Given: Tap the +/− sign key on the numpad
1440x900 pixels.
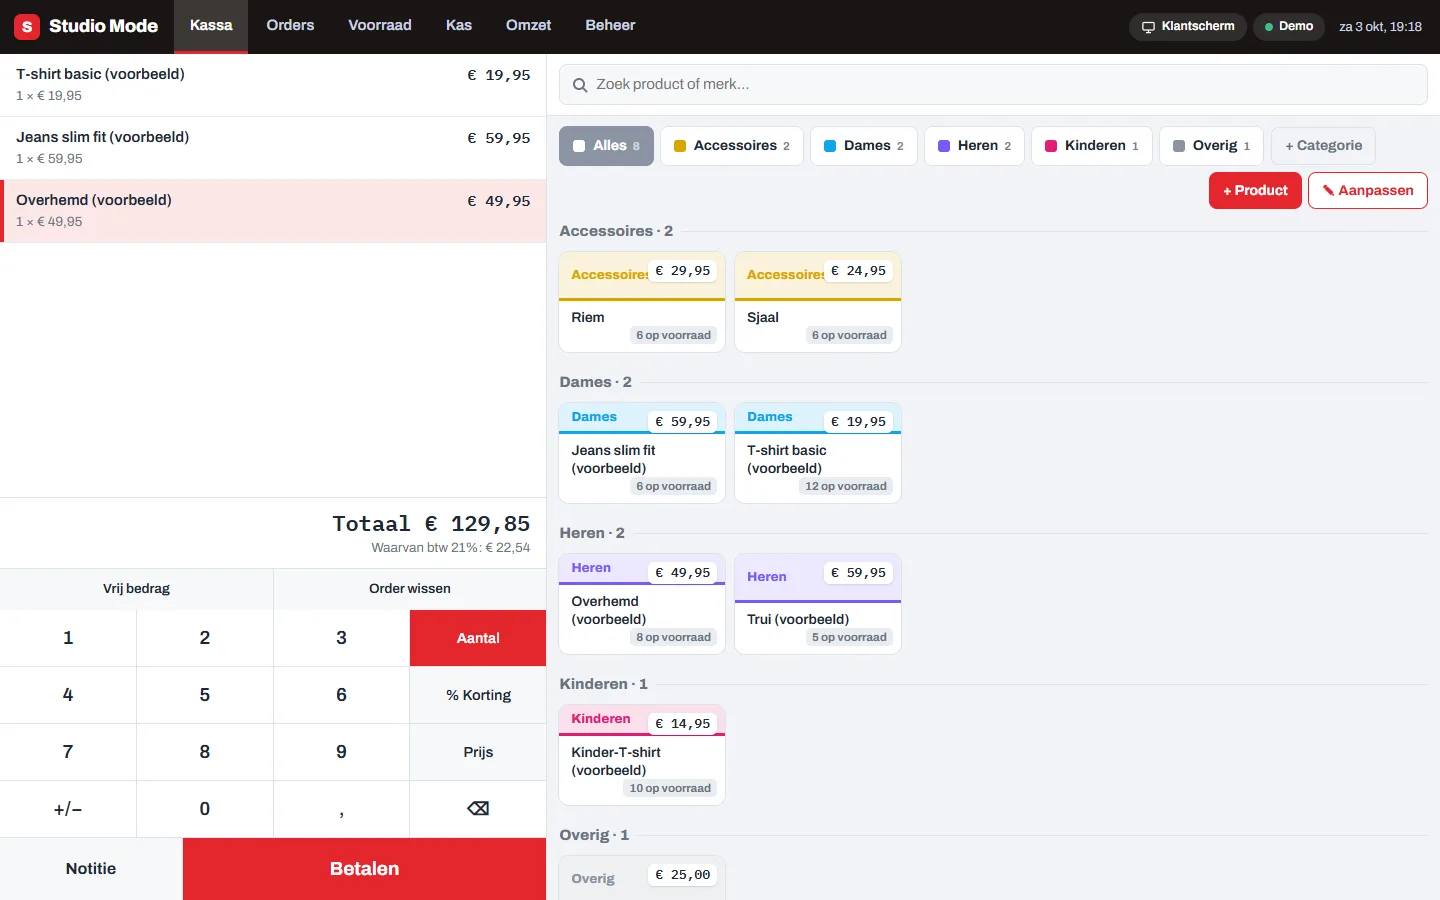Looking at the screenshot, I should 68,809.
